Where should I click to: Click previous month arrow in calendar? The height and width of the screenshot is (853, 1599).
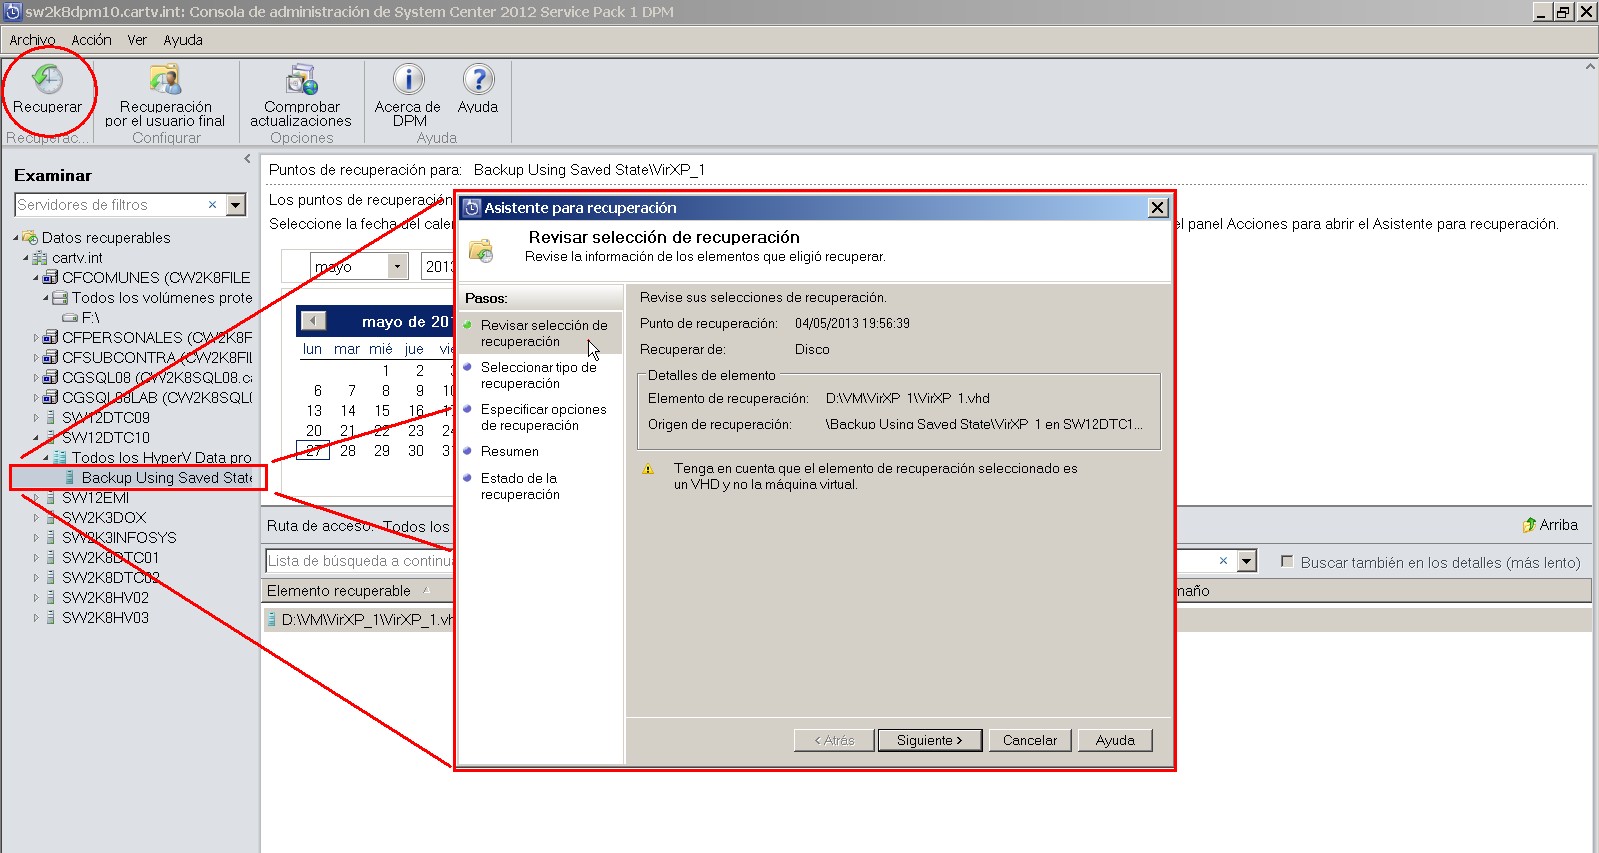click(313, 321)
